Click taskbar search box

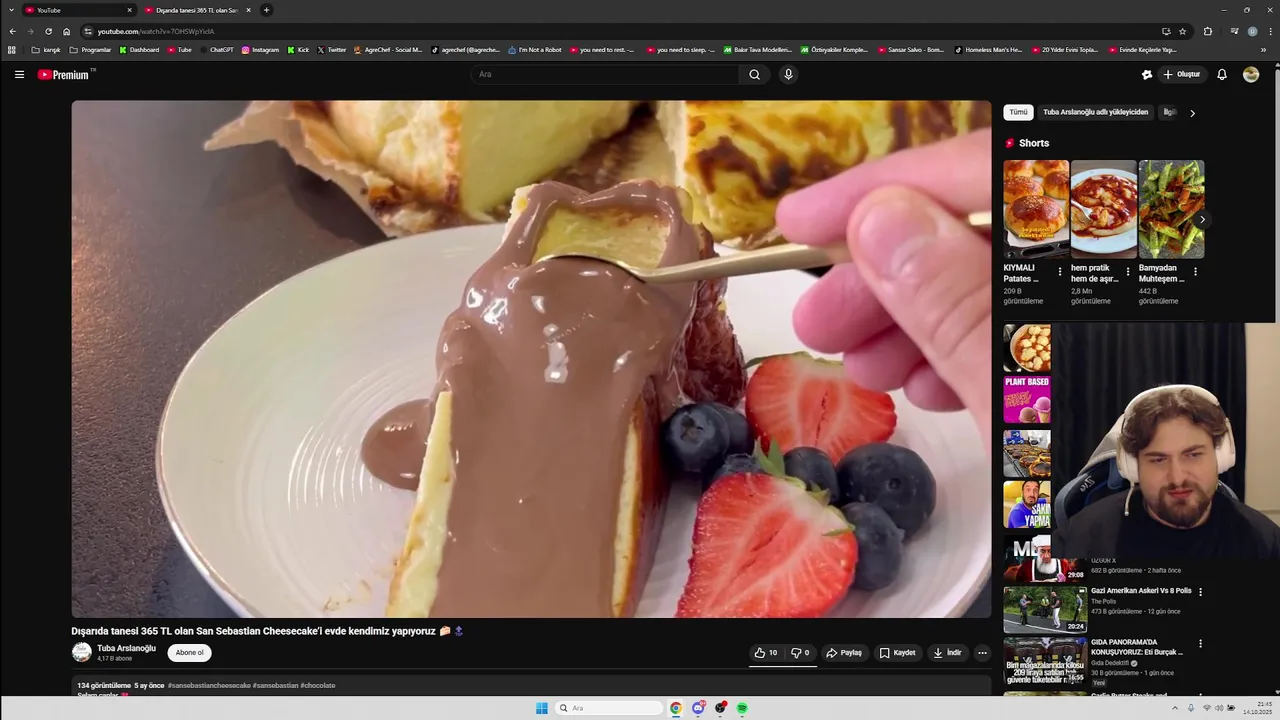tap(610, 708)
